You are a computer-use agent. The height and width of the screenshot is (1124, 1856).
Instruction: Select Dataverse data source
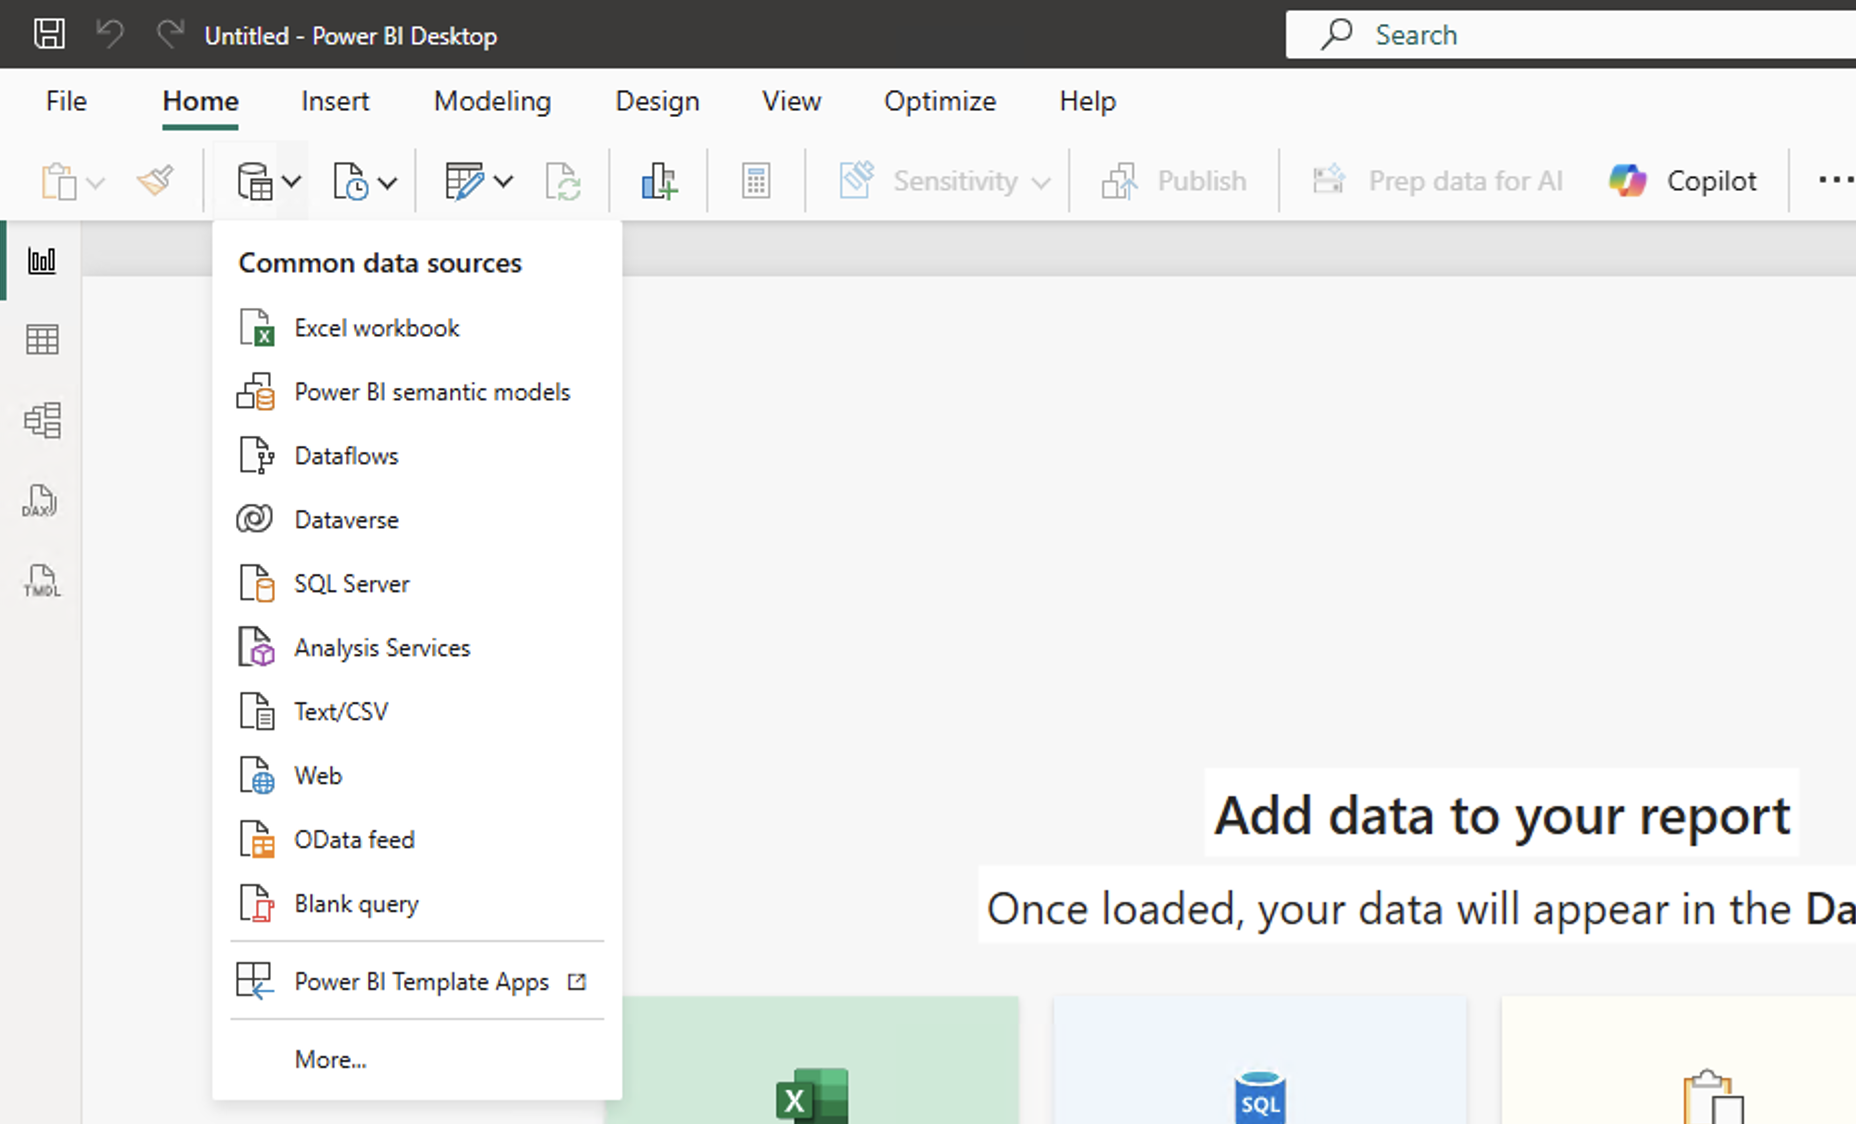coord(417,520)
